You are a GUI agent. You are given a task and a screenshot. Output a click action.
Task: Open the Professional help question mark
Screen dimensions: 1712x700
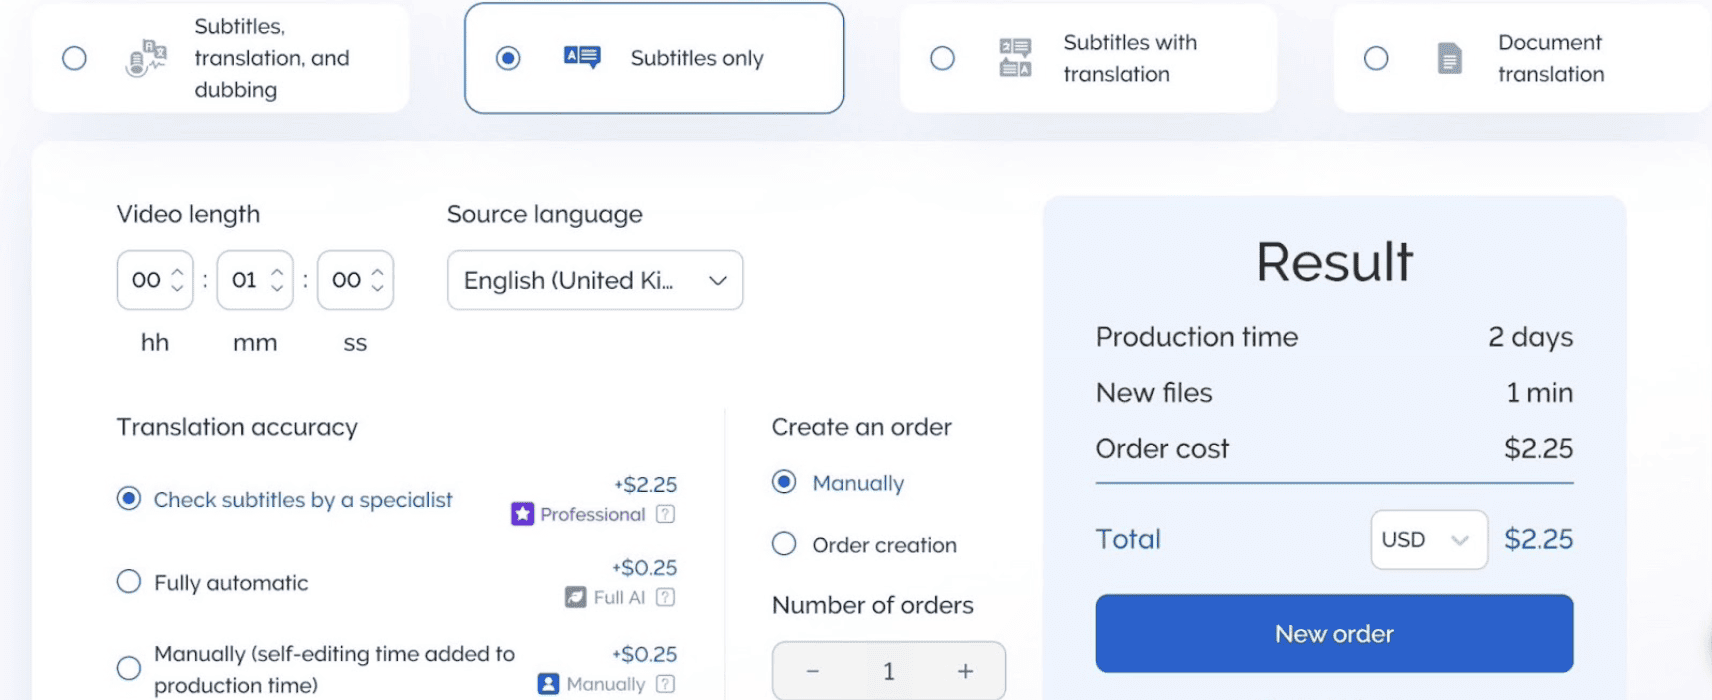pos(666,514)
